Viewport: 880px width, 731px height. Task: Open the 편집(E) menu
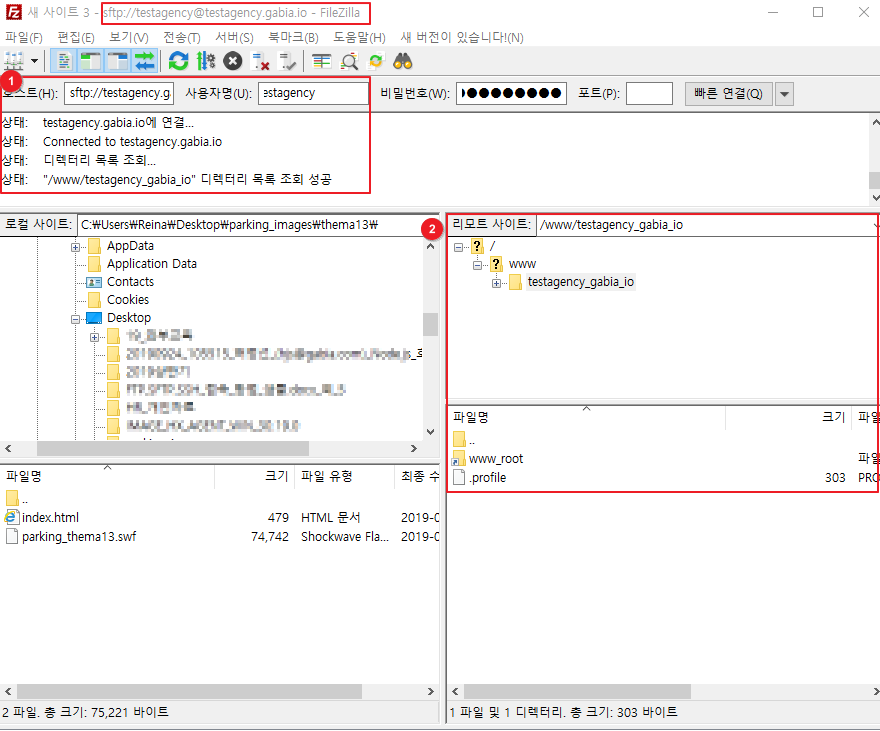76,38
